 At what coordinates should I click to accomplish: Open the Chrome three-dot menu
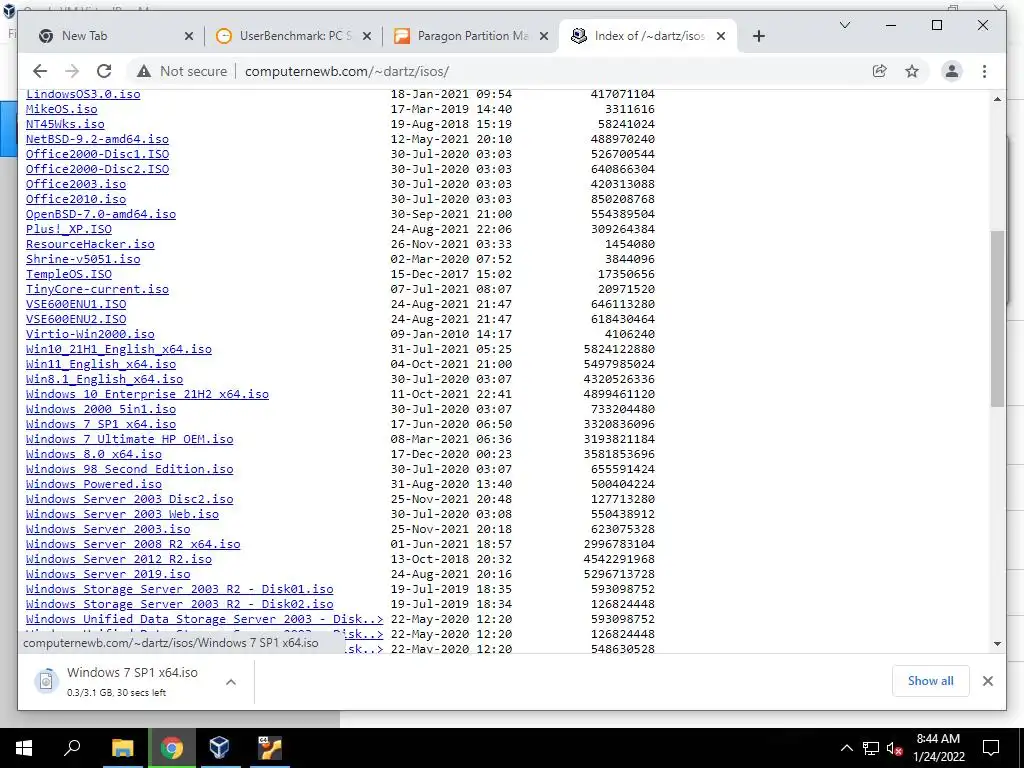tap(984, 71)
